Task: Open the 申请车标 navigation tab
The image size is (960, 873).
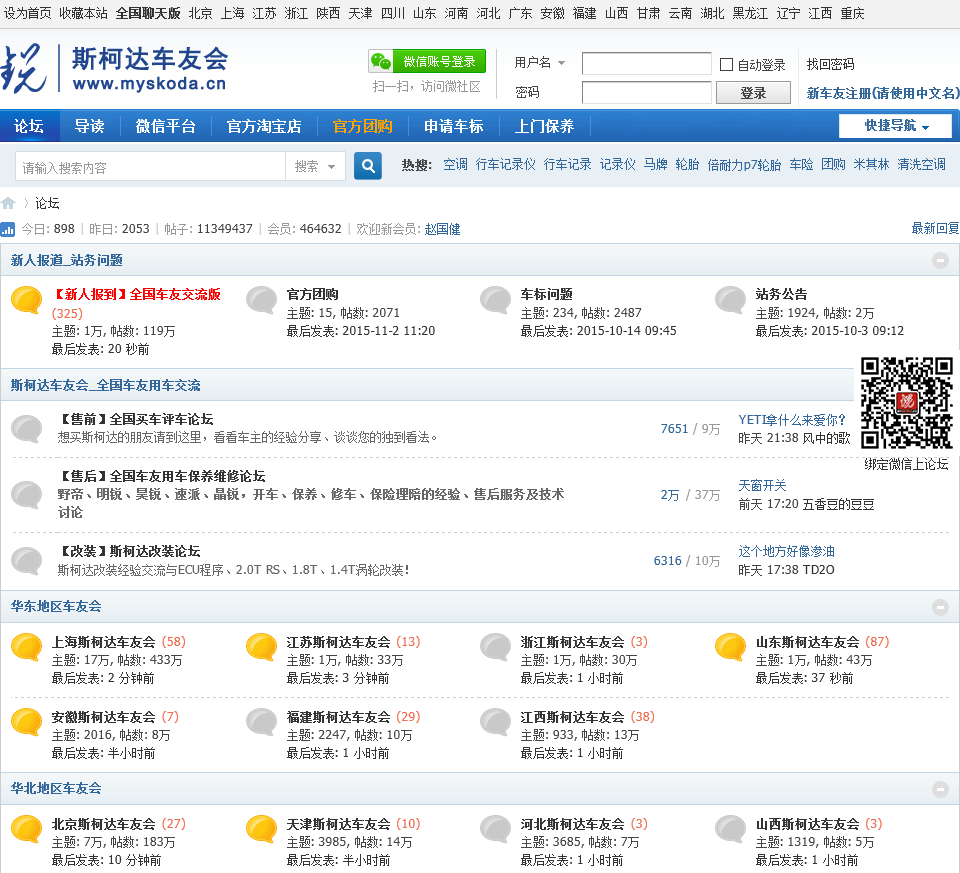Action: tap(454, 126)
